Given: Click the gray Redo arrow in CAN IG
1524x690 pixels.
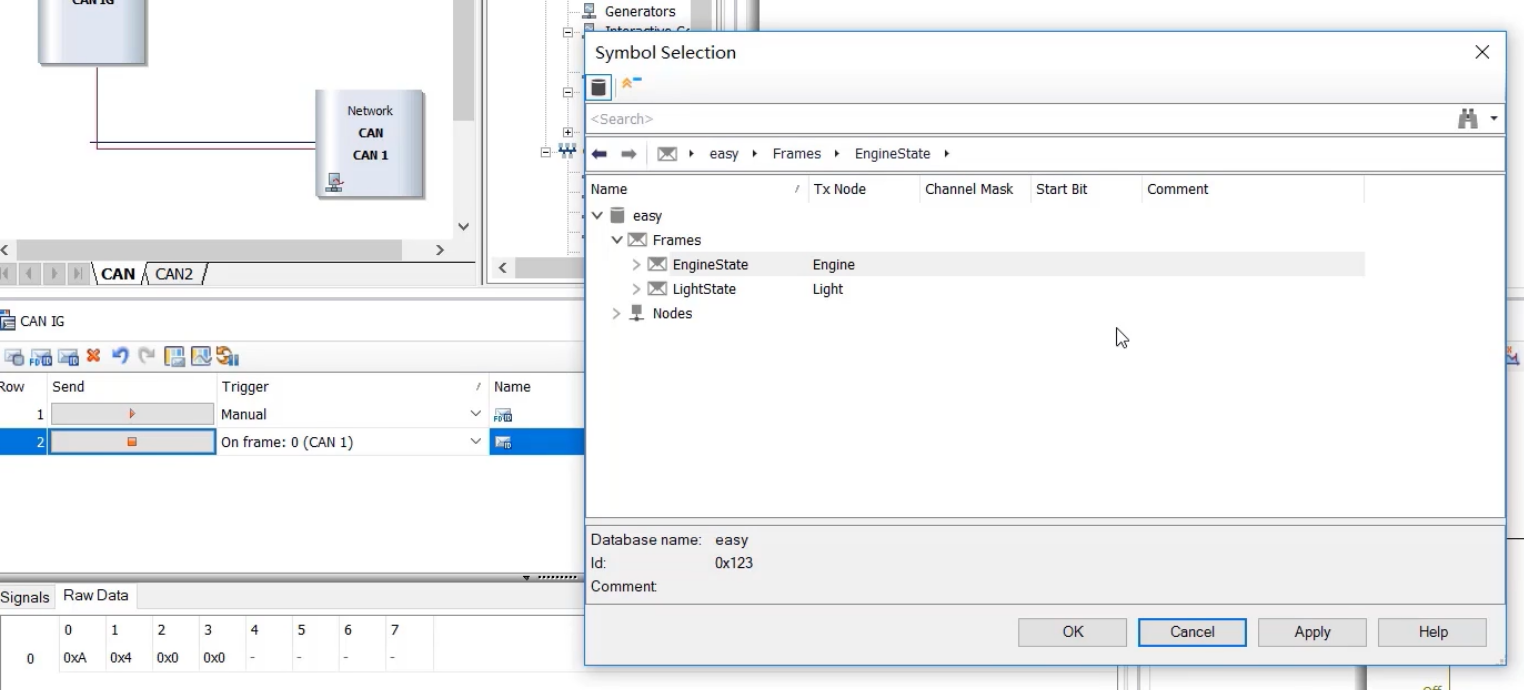Looking at the screenshot, I should pyautogui.click(x=147, y=355).
